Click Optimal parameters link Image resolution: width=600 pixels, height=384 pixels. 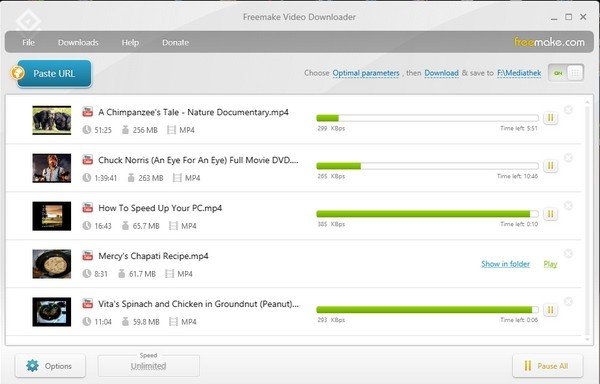[x=366, y=73]
